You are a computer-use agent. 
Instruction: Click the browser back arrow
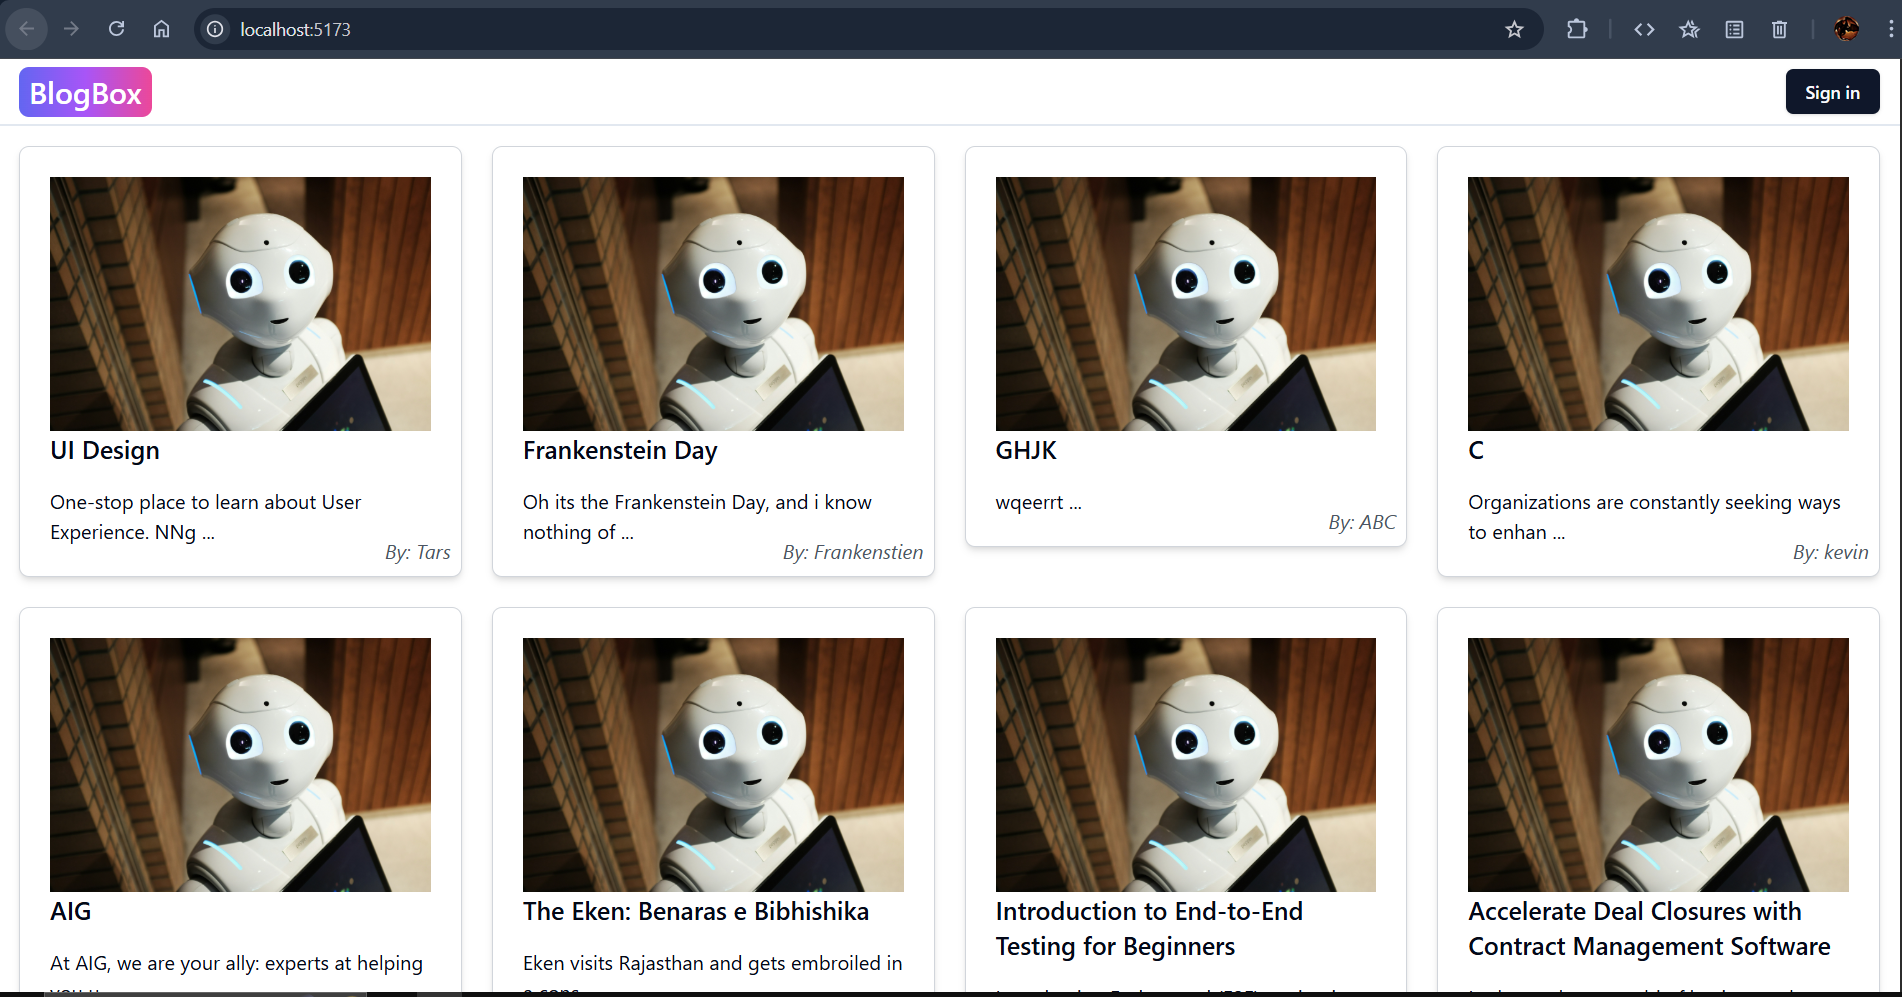coord(27,29)
